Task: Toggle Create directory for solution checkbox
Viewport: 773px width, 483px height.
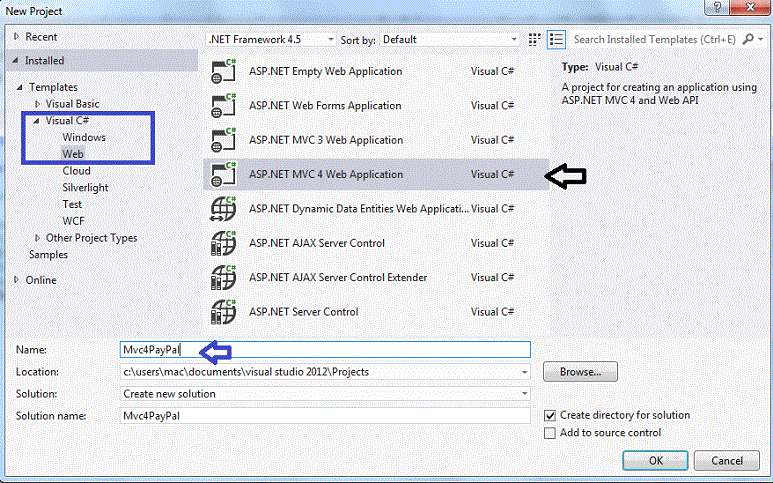Action: (550, 415)
